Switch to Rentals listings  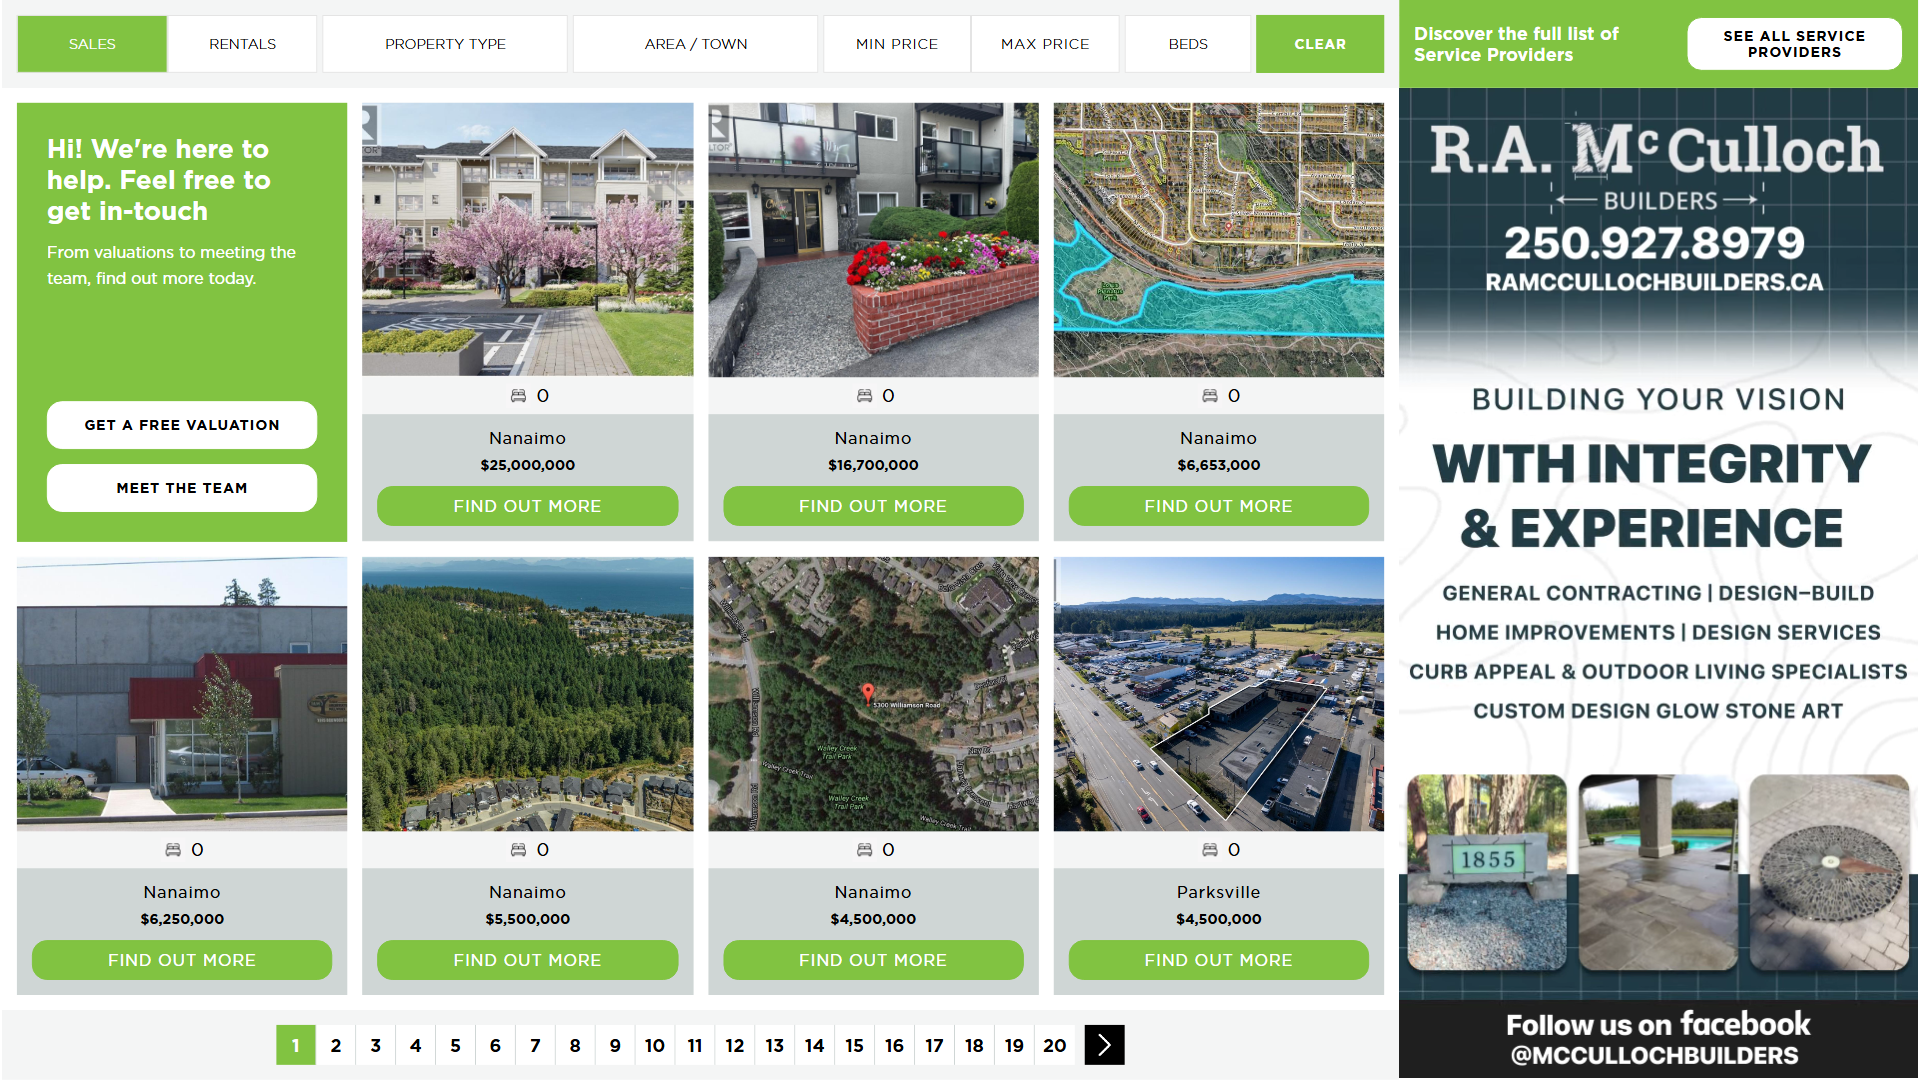pos(242,44)
